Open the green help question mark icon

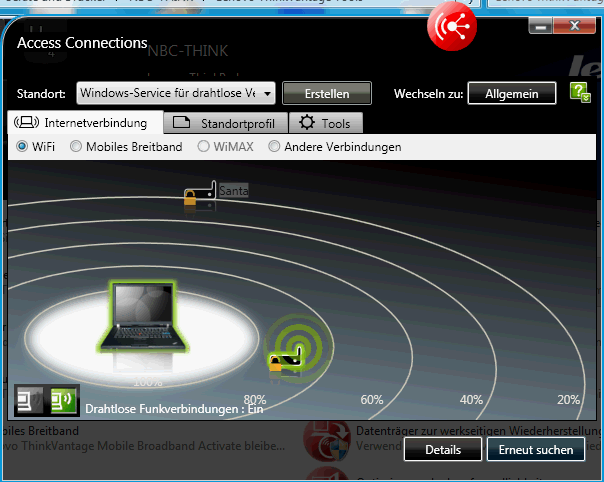[580, 92]
